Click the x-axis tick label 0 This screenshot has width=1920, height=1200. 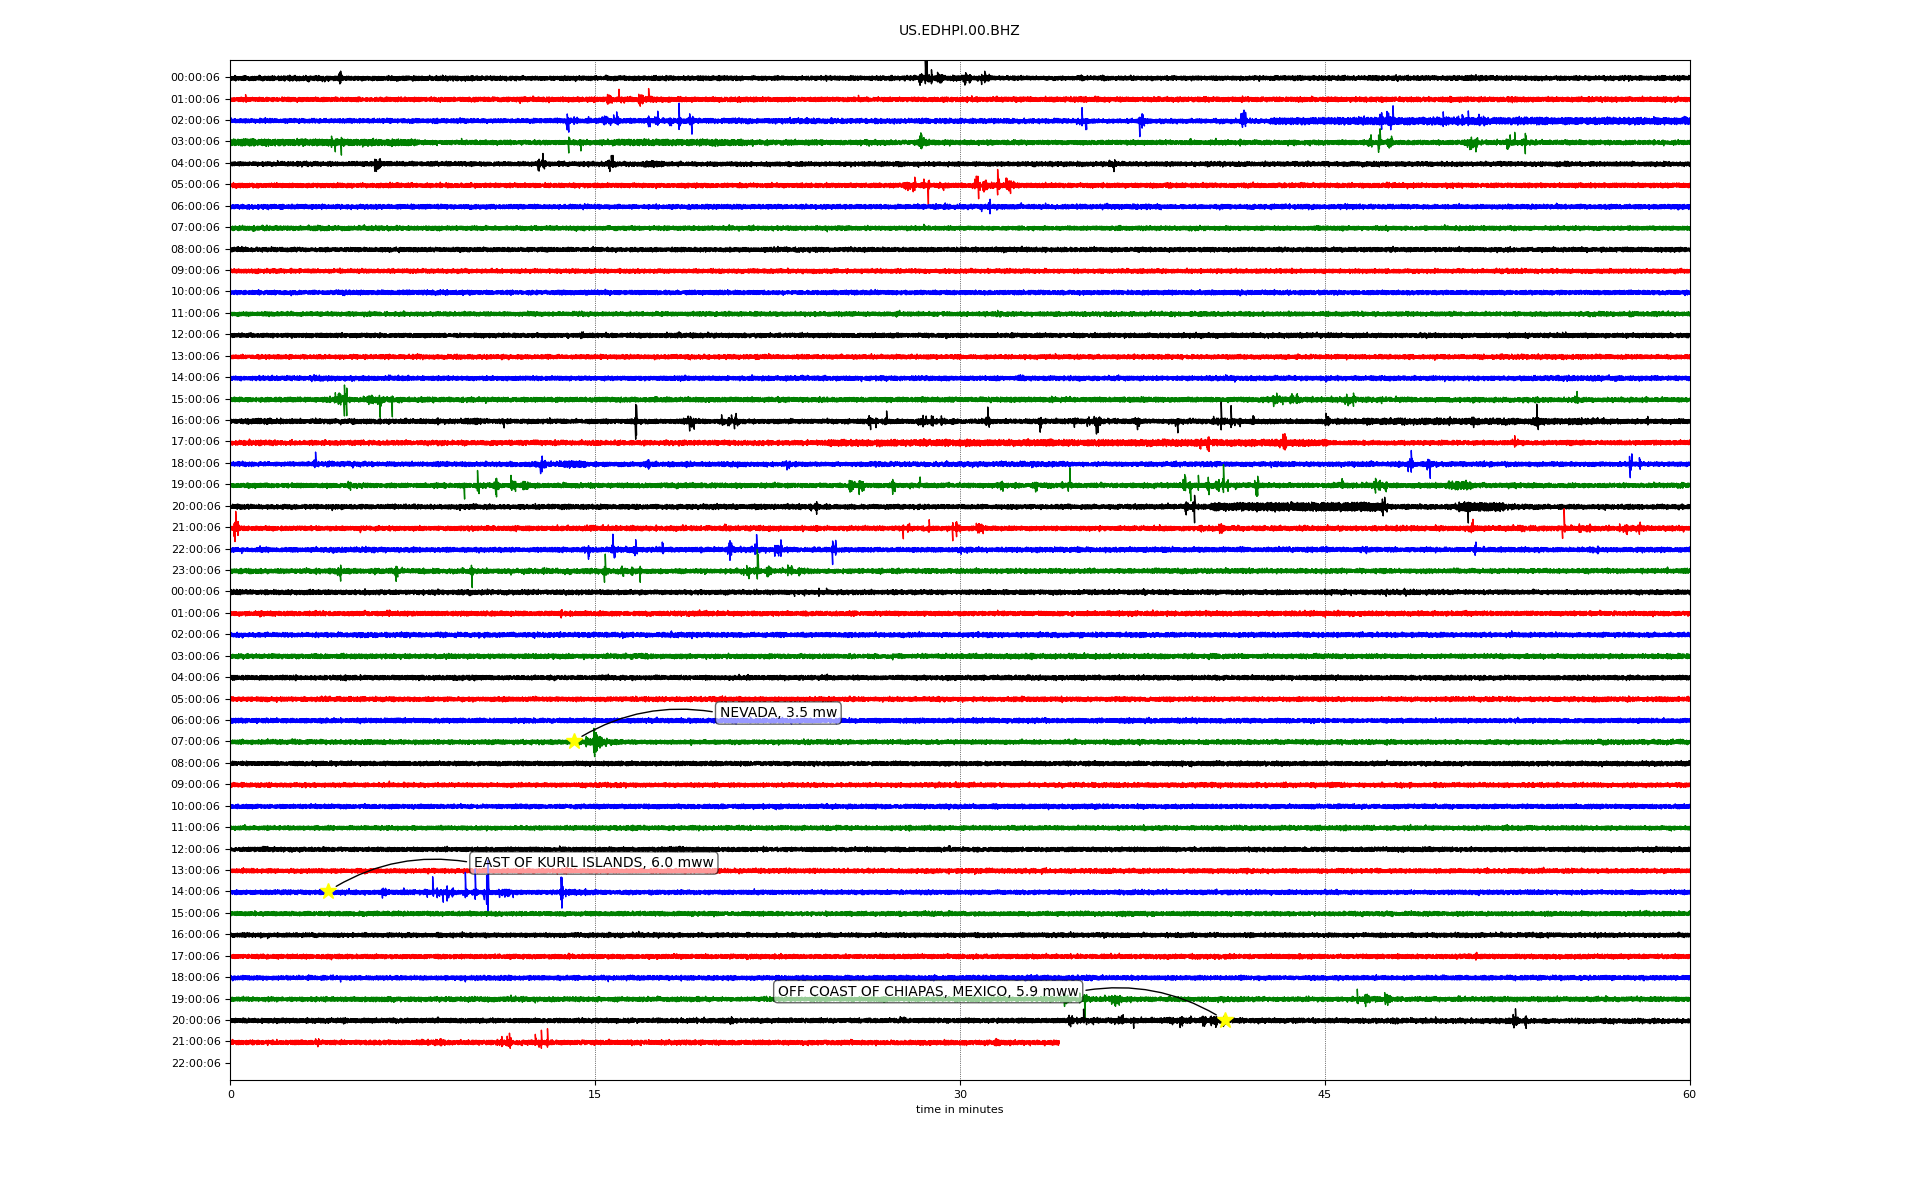pos(231,1094)
